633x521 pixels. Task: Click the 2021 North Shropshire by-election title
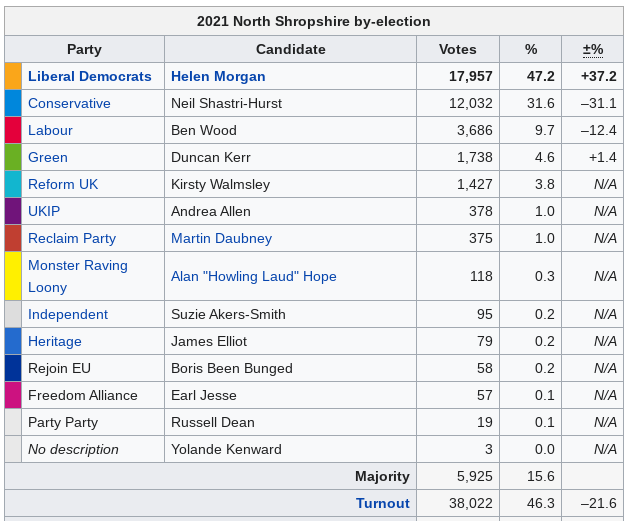tap(313, 21)
